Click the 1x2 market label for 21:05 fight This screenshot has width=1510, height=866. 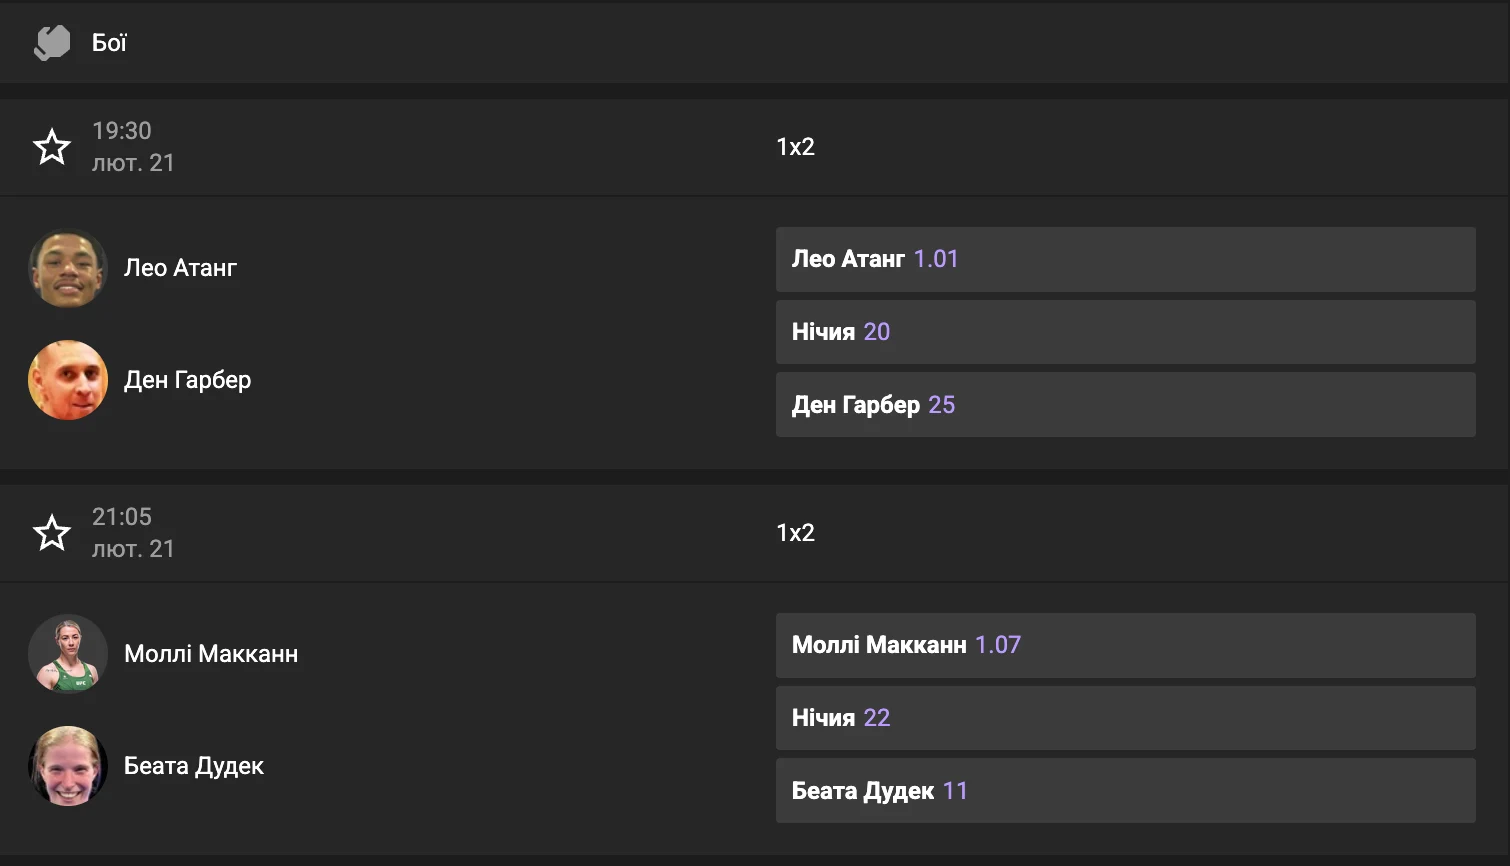pyautogui.click(x=795, y=533)
